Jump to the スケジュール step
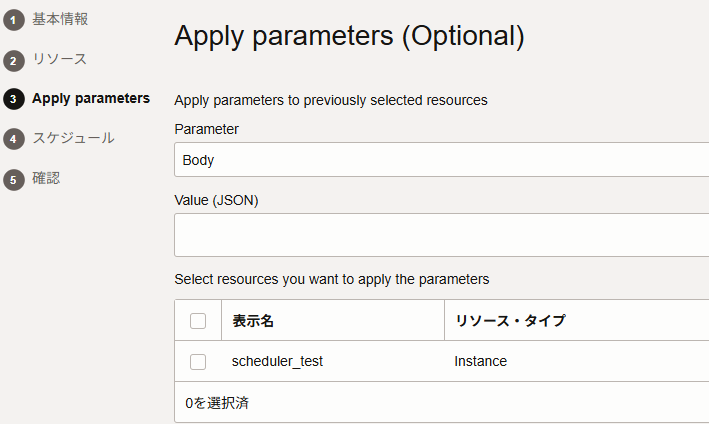 click(73, 138)
